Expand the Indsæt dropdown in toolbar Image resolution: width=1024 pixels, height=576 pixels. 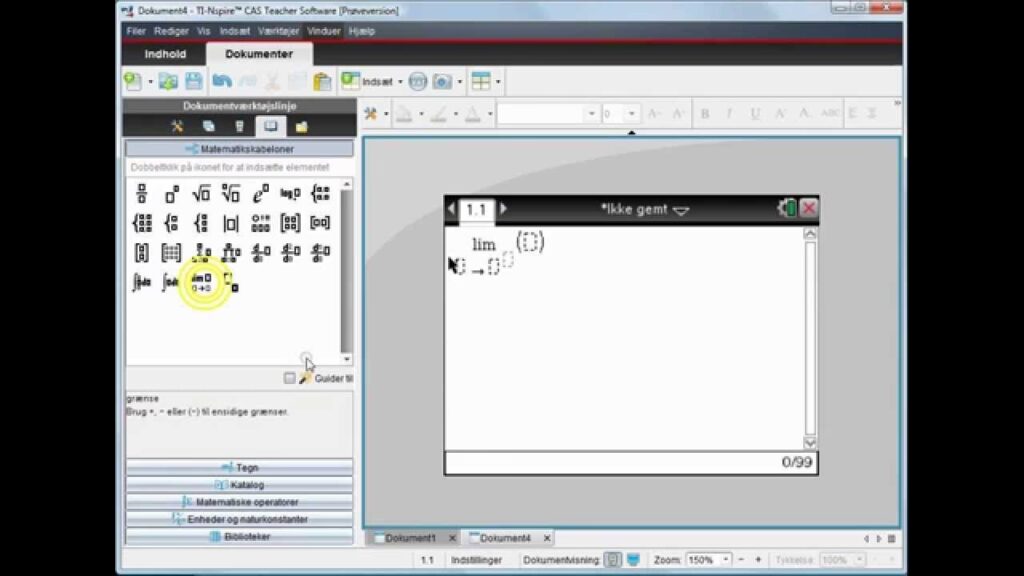pyautogui.click(x=399, y=82)
